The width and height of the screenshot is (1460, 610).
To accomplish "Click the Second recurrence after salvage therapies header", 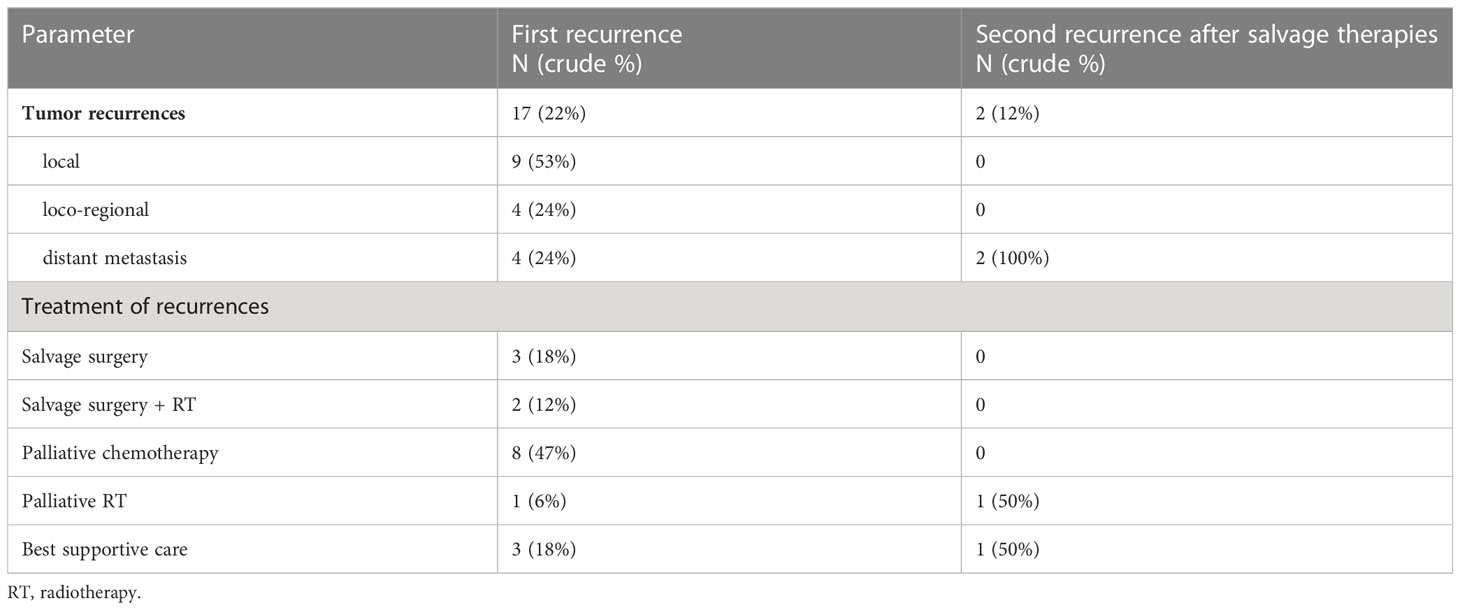I will click(x=1206, y=48).
